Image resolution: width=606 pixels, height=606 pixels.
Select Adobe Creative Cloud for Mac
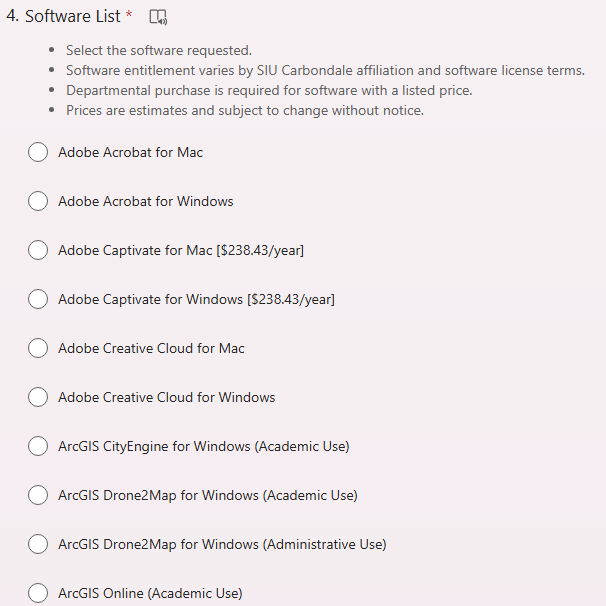pyautogui.click(x=38, y=348)
